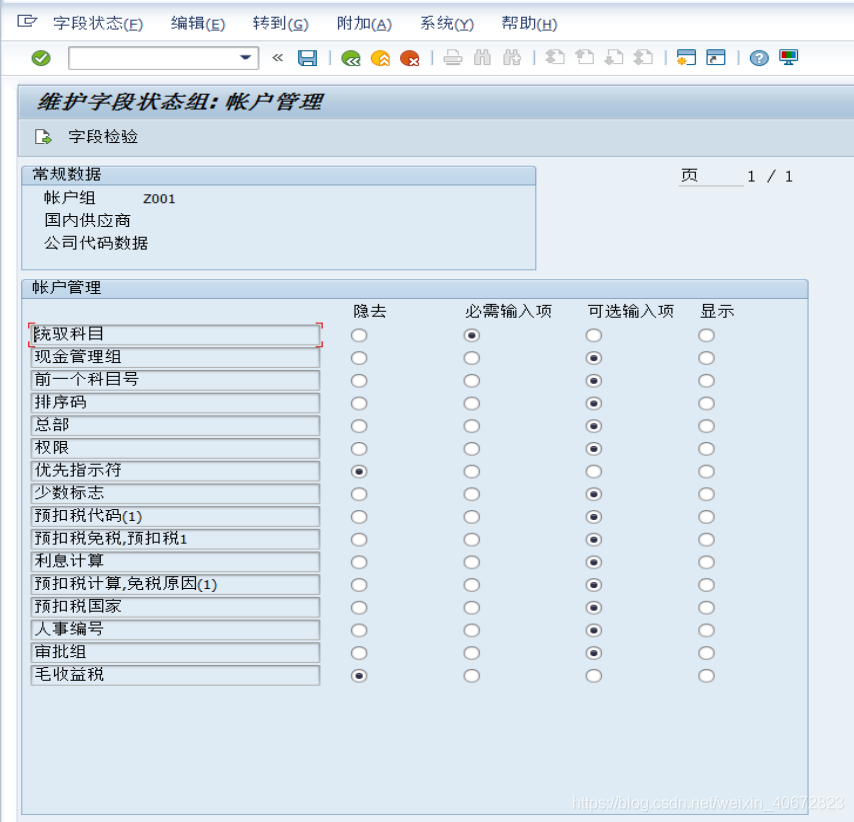Set 现金管理组 to 隐去 (suppress)
The height and width of the screenshot is (822, 854).
358,357
